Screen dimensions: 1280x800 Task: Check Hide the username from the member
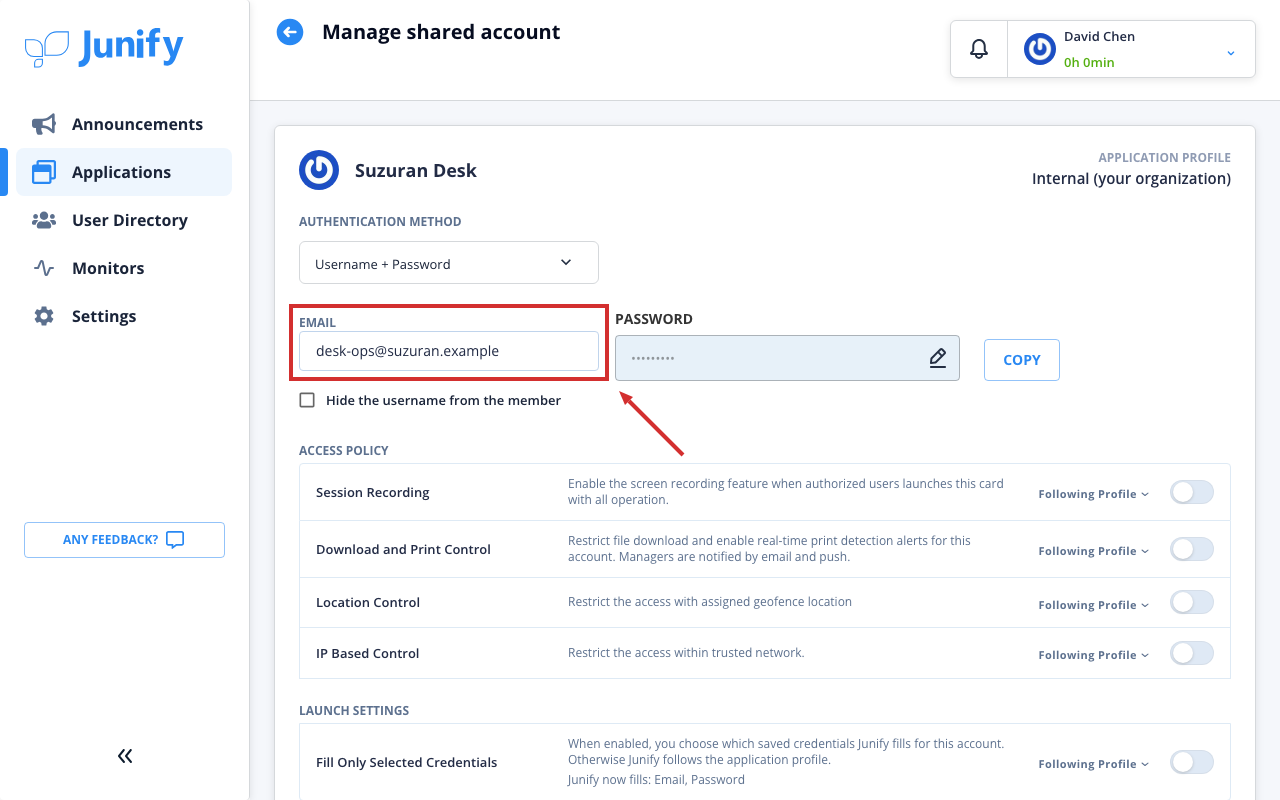pyautogui.click(x=307, y=400)
